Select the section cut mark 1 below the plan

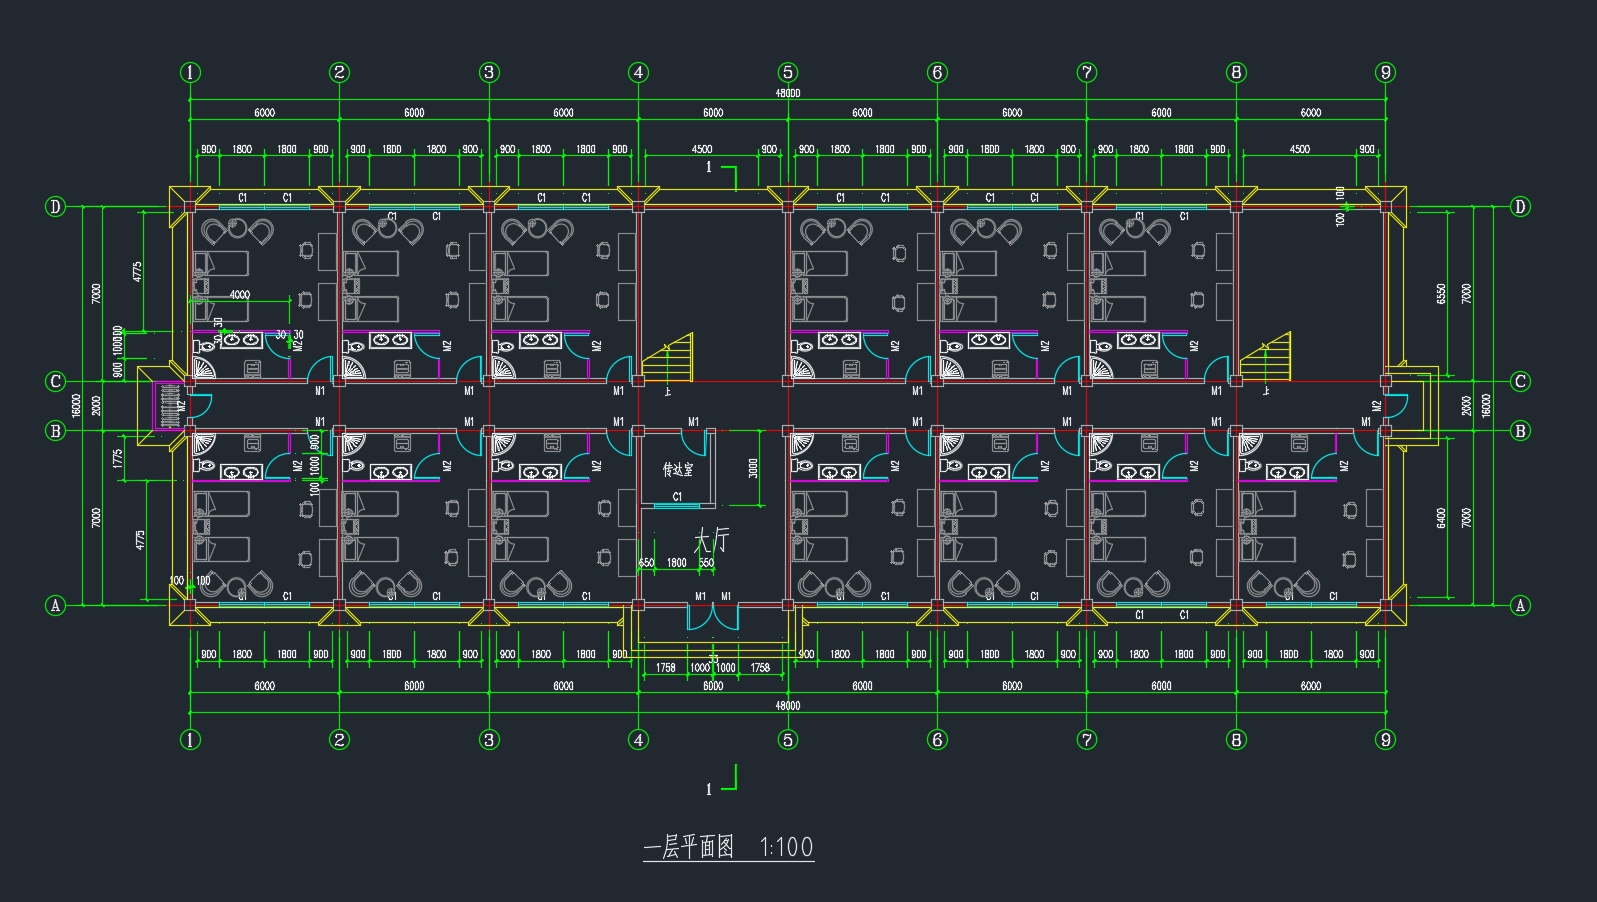722,781
